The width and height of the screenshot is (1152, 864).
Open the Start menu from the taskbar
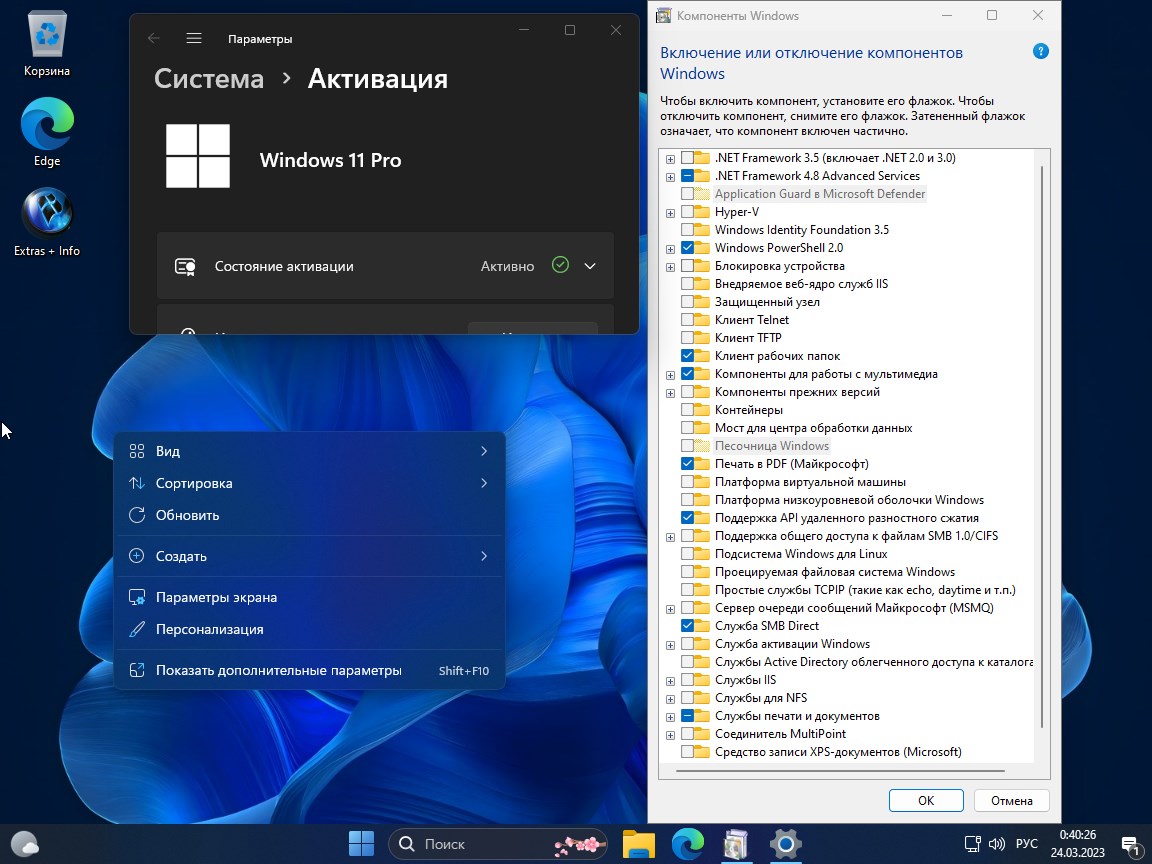coord(361,844)
